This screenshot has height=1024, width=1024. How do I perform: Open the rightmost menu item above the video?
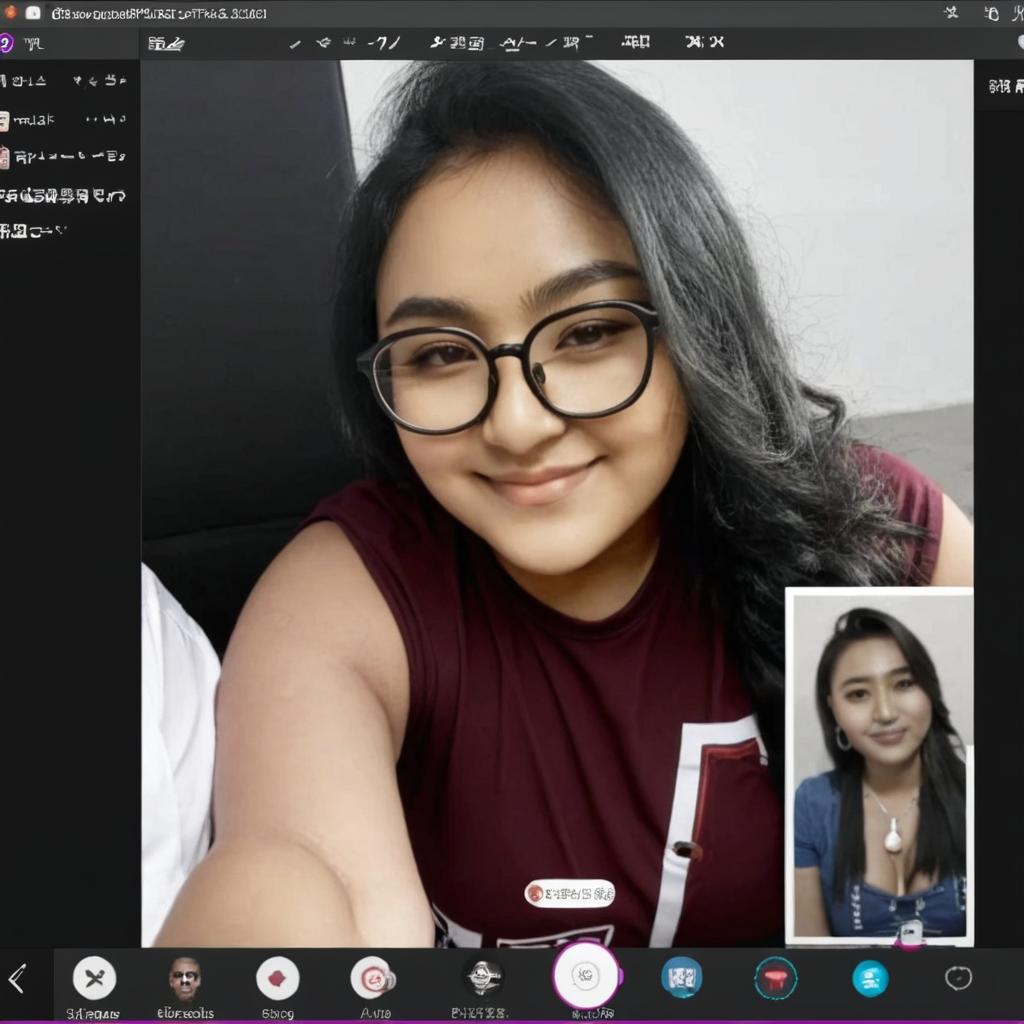tap(704, 42)
